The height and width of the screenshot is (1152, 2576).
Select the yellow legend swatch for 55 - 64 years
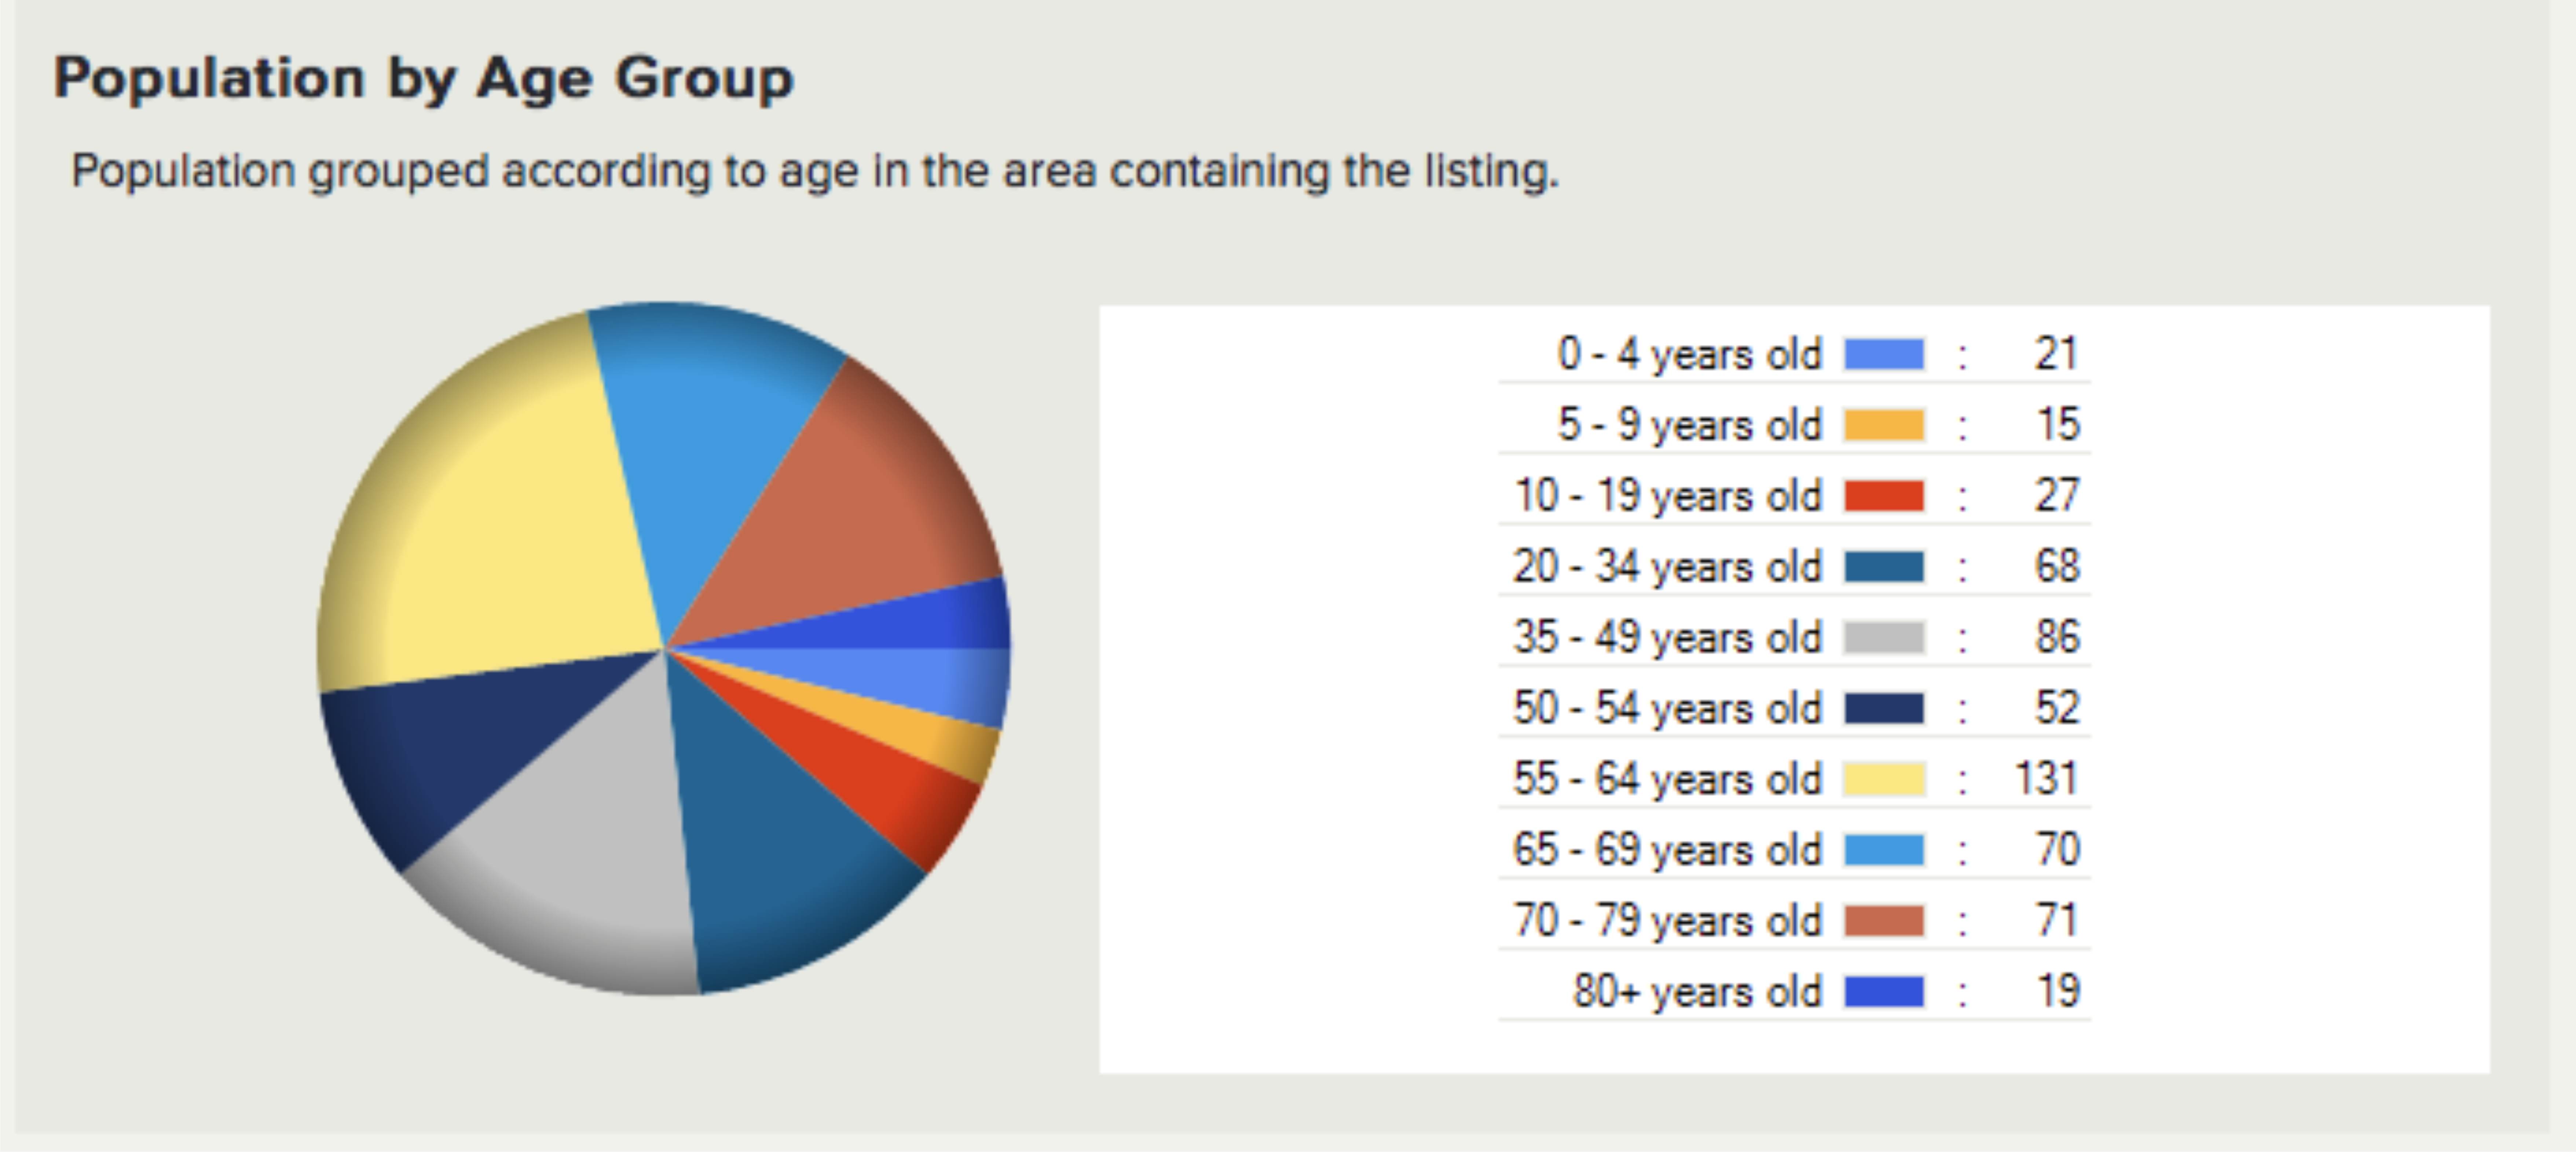(1884, 779)
